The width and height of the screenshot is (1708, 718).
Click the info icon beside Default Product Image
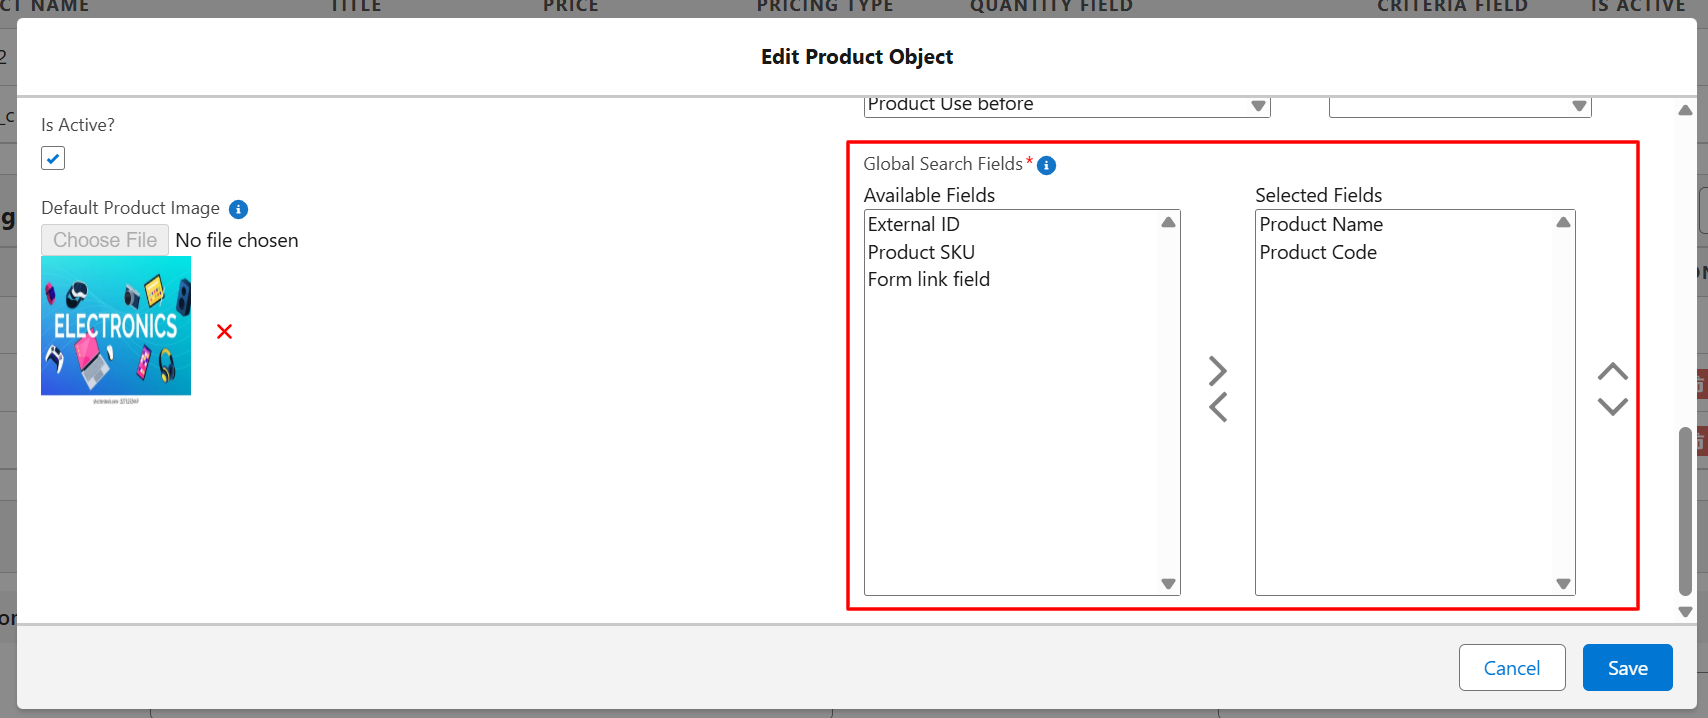pos(238,209)
